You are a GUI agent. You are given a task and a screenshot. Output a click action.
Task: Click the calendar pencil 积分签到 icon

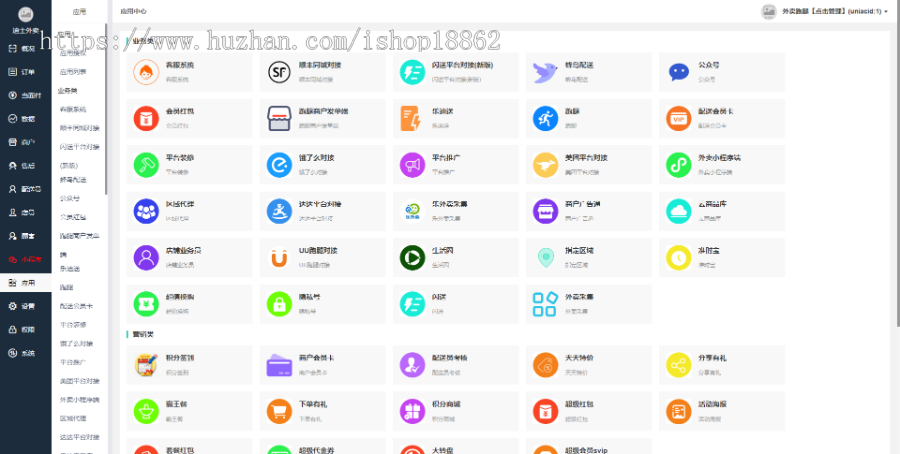point(146,365)
